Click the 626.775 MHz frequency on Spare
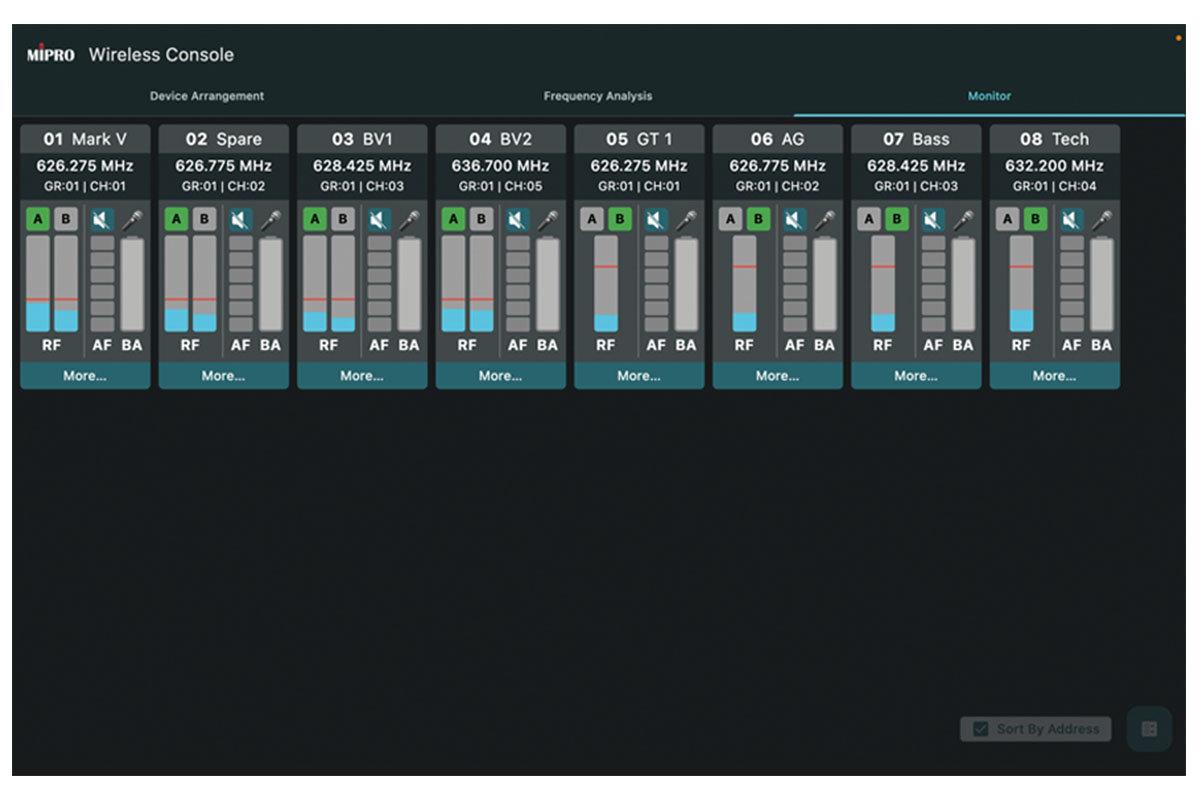 (x=223, y=166)
